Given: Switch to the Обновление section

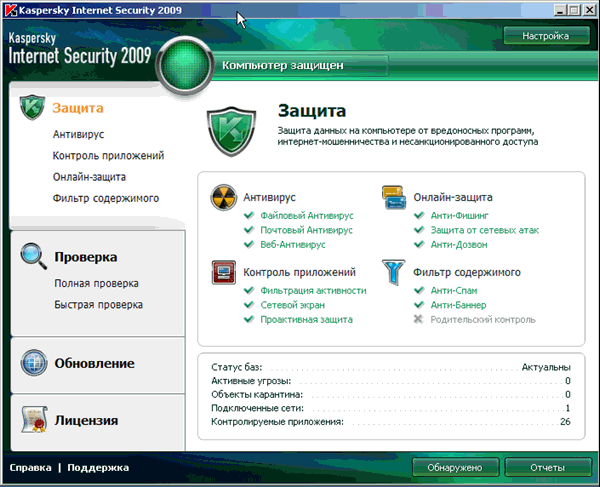Looking at the screenshot, I should 94,363.
